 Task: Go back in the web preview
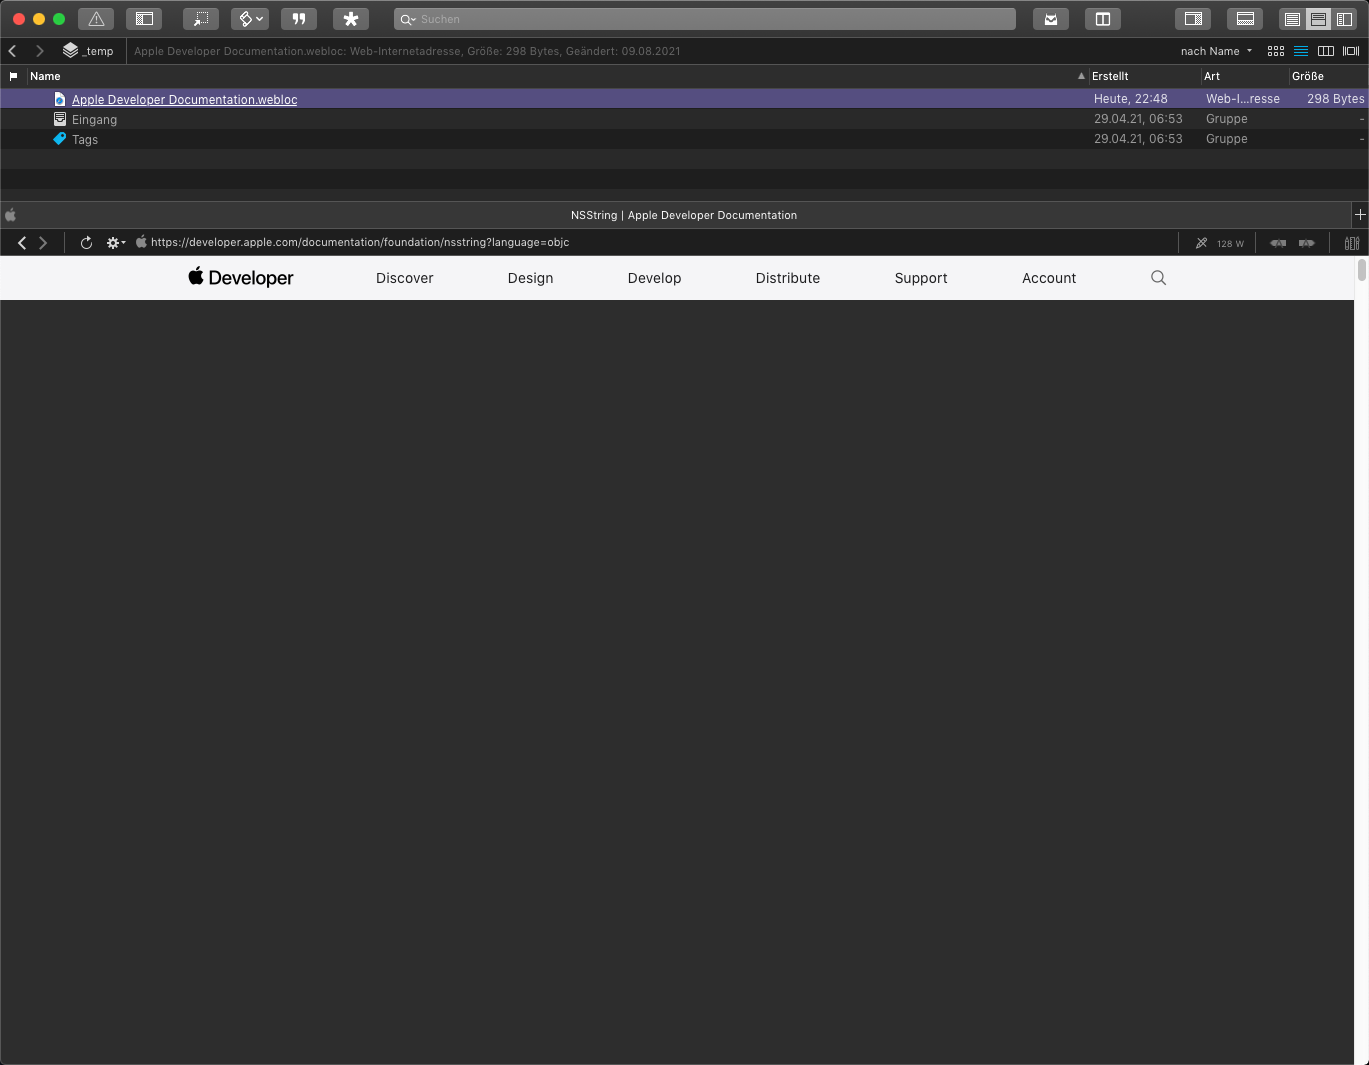coord(22,243)
